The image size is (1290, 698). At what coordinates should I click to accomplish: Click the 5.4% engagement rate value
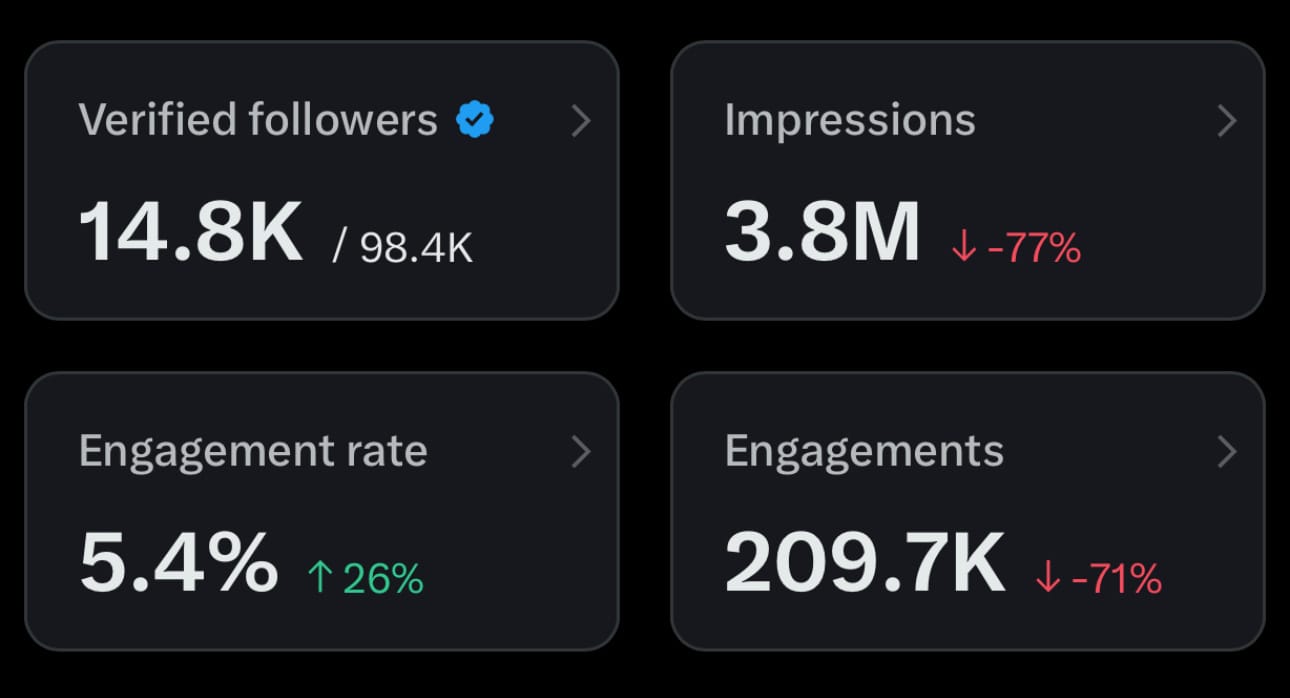pyautogui.click(x=178, y=562)
